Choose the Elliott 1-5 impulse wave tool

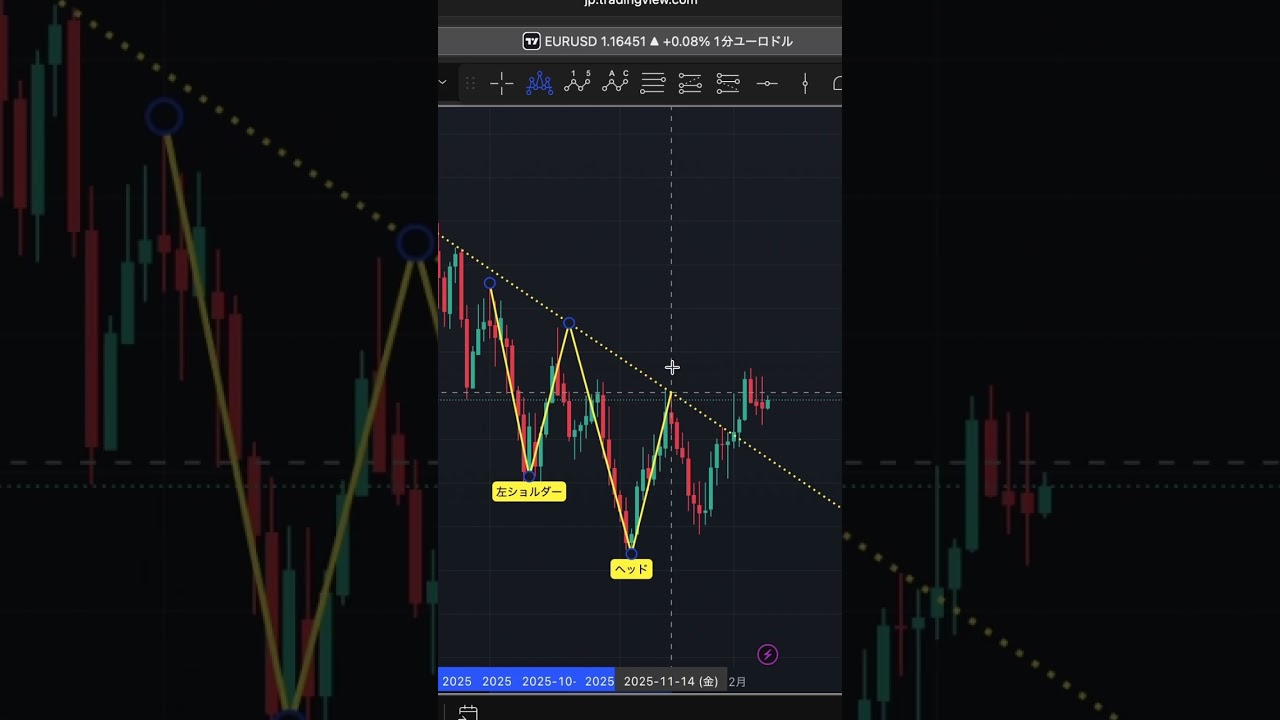(x=577, y=83)
